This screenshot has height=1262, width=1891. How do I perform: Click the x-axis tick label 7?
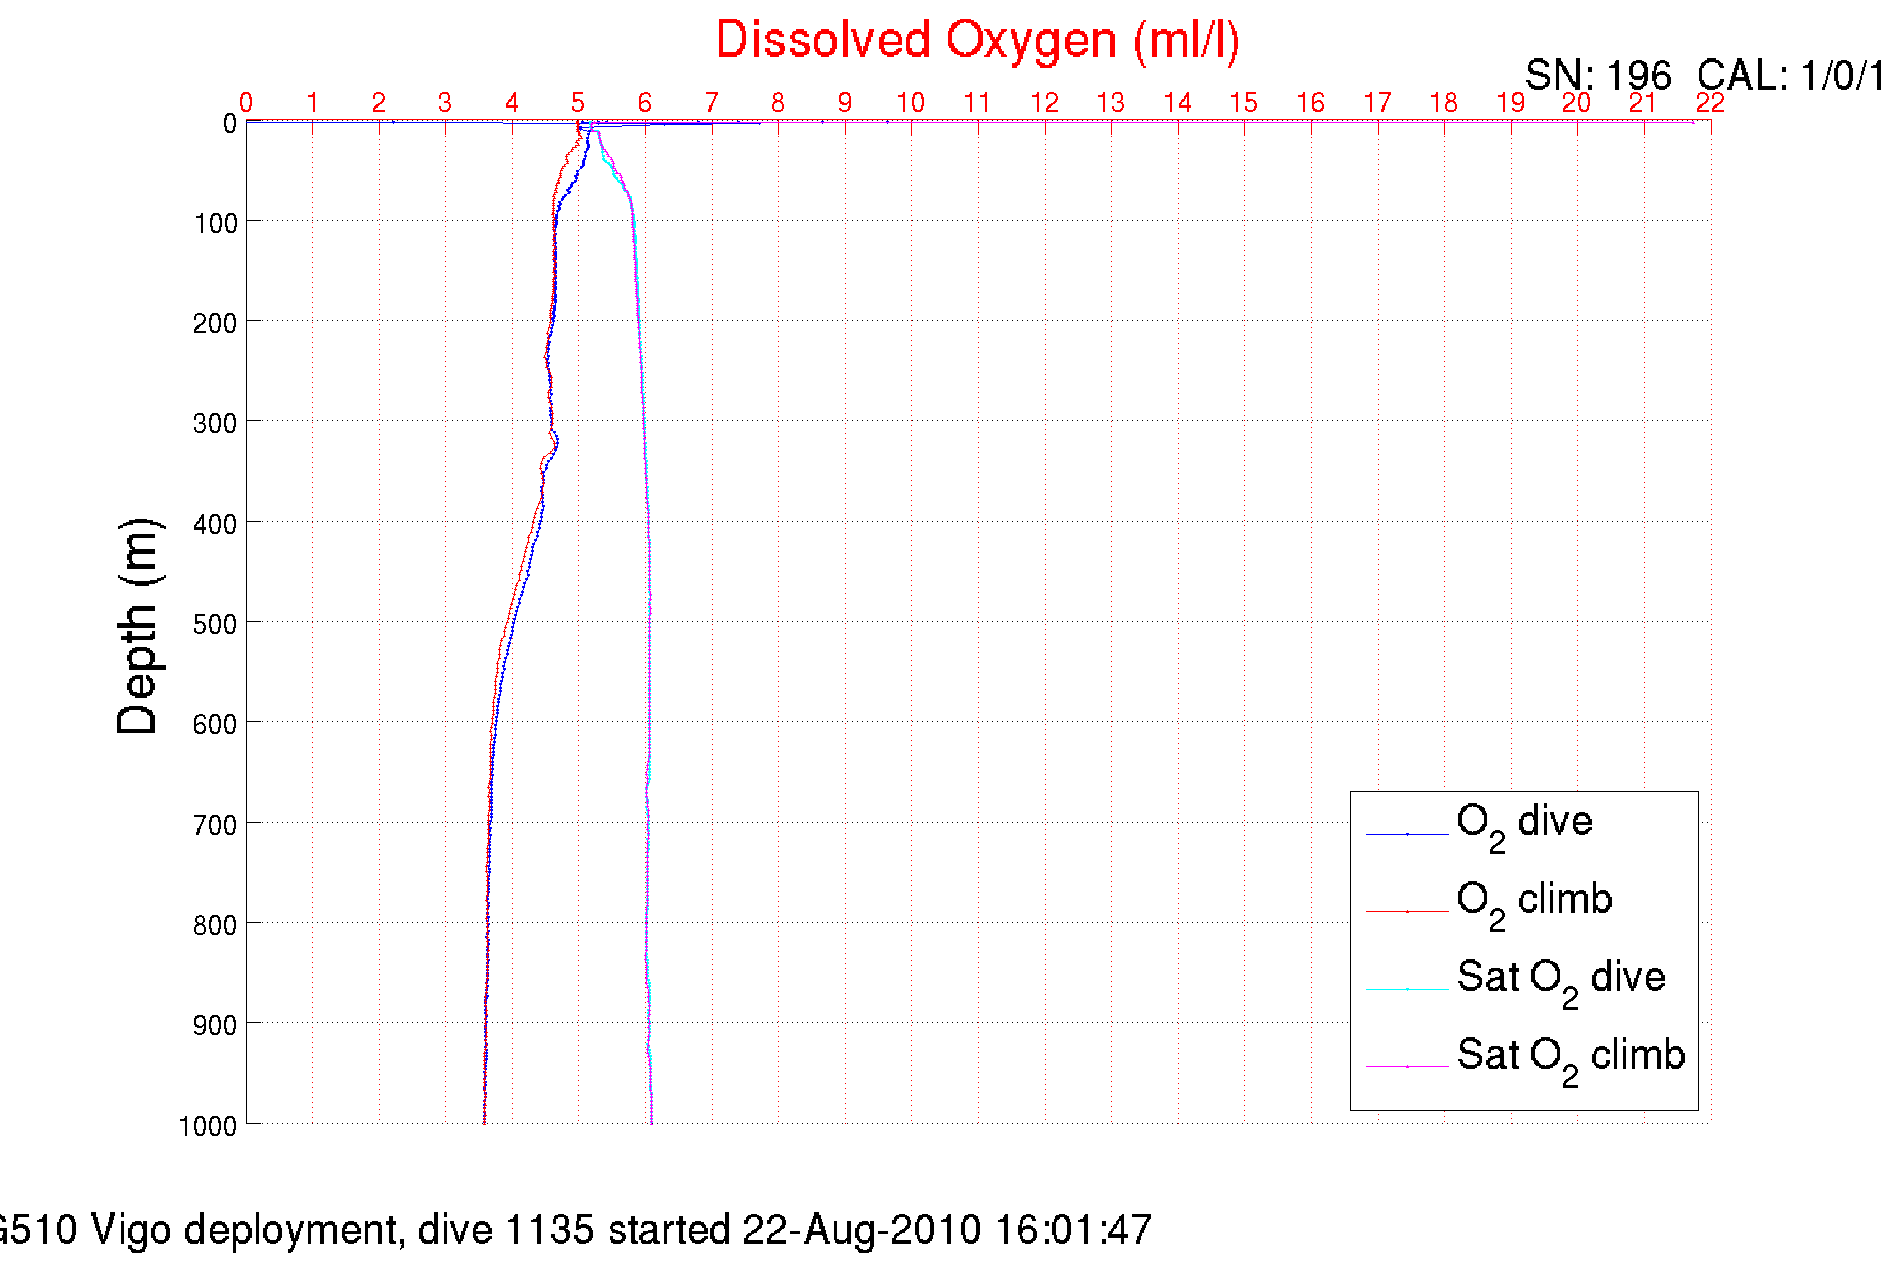[x=712, y=103]
